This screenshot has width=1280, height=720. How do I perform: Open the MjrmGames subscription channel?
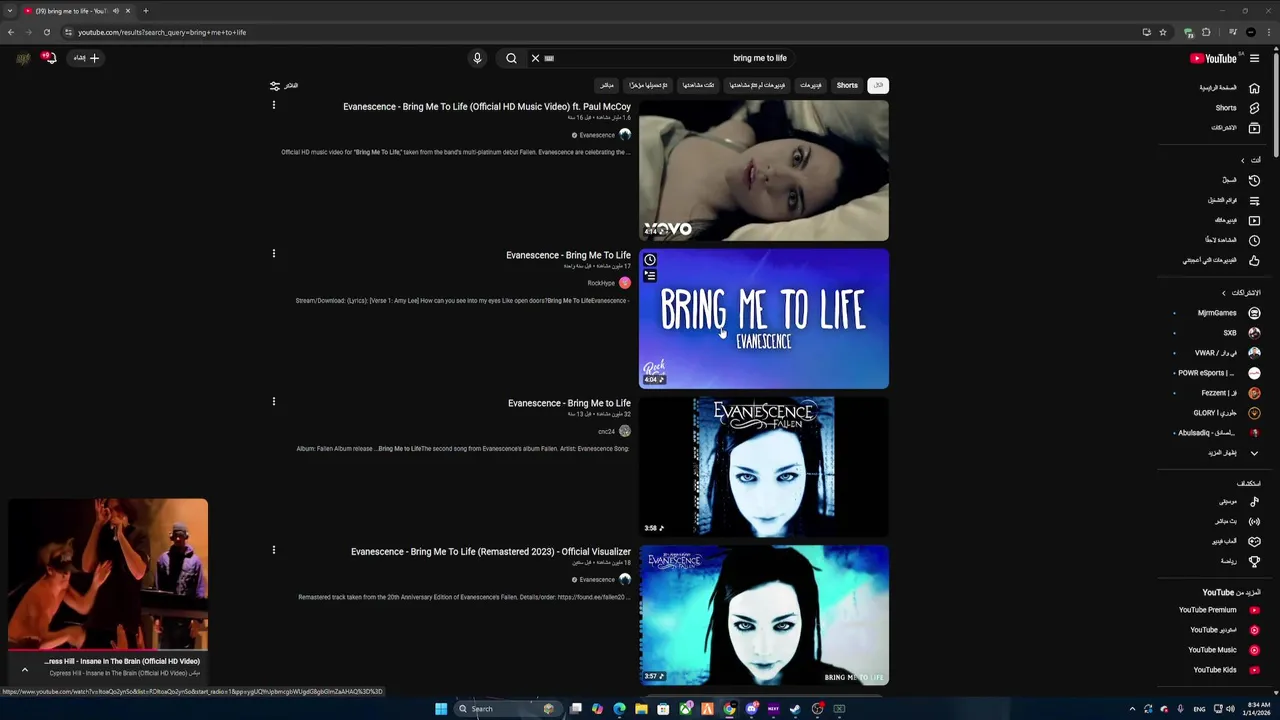1229,313
